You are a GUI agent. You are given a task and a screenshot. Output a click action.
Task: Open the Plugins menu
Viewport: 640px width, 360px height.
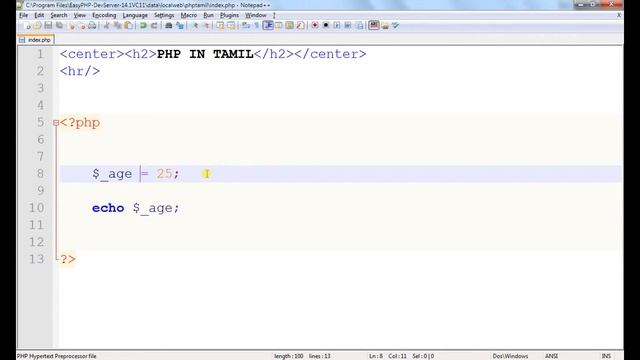pos(229,15)
